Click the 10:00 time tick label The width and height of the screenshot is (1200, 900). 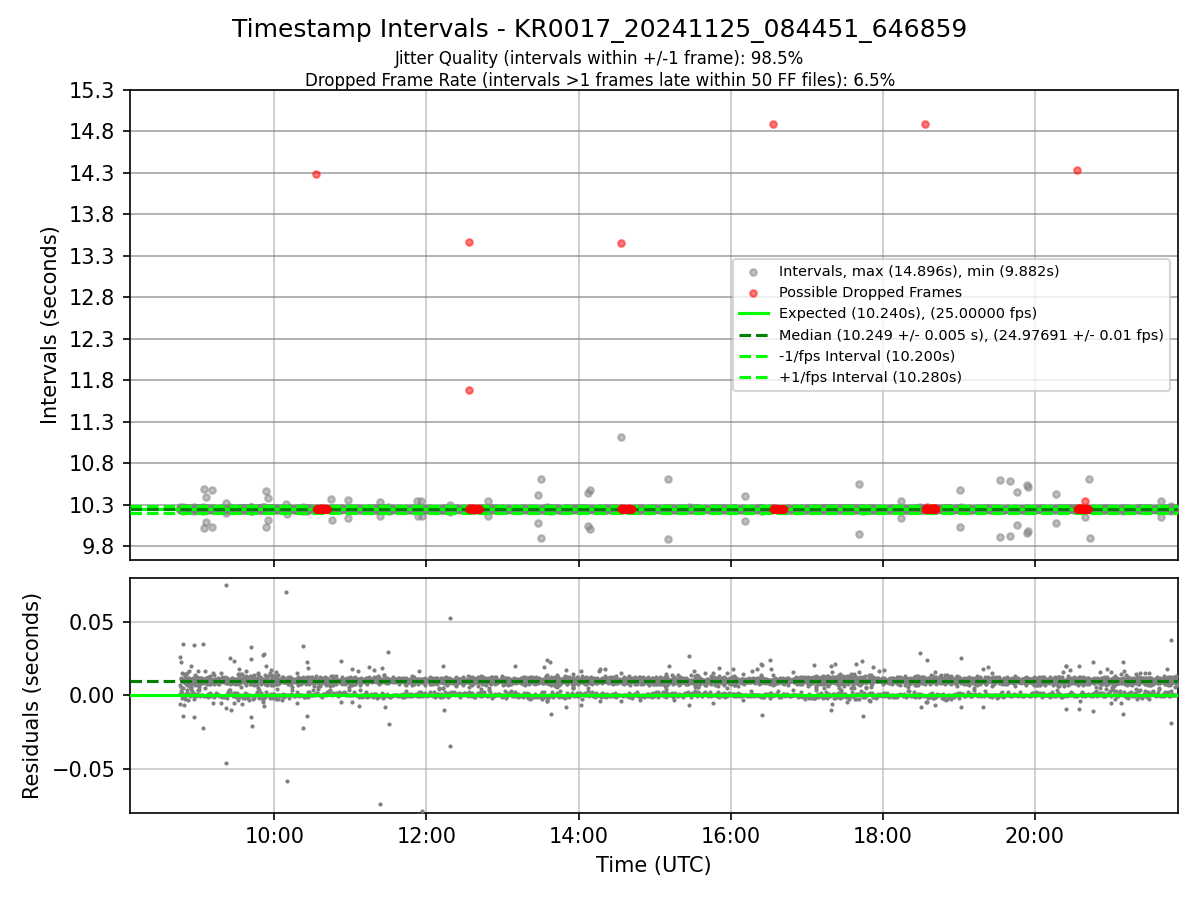tap(274, 834)
